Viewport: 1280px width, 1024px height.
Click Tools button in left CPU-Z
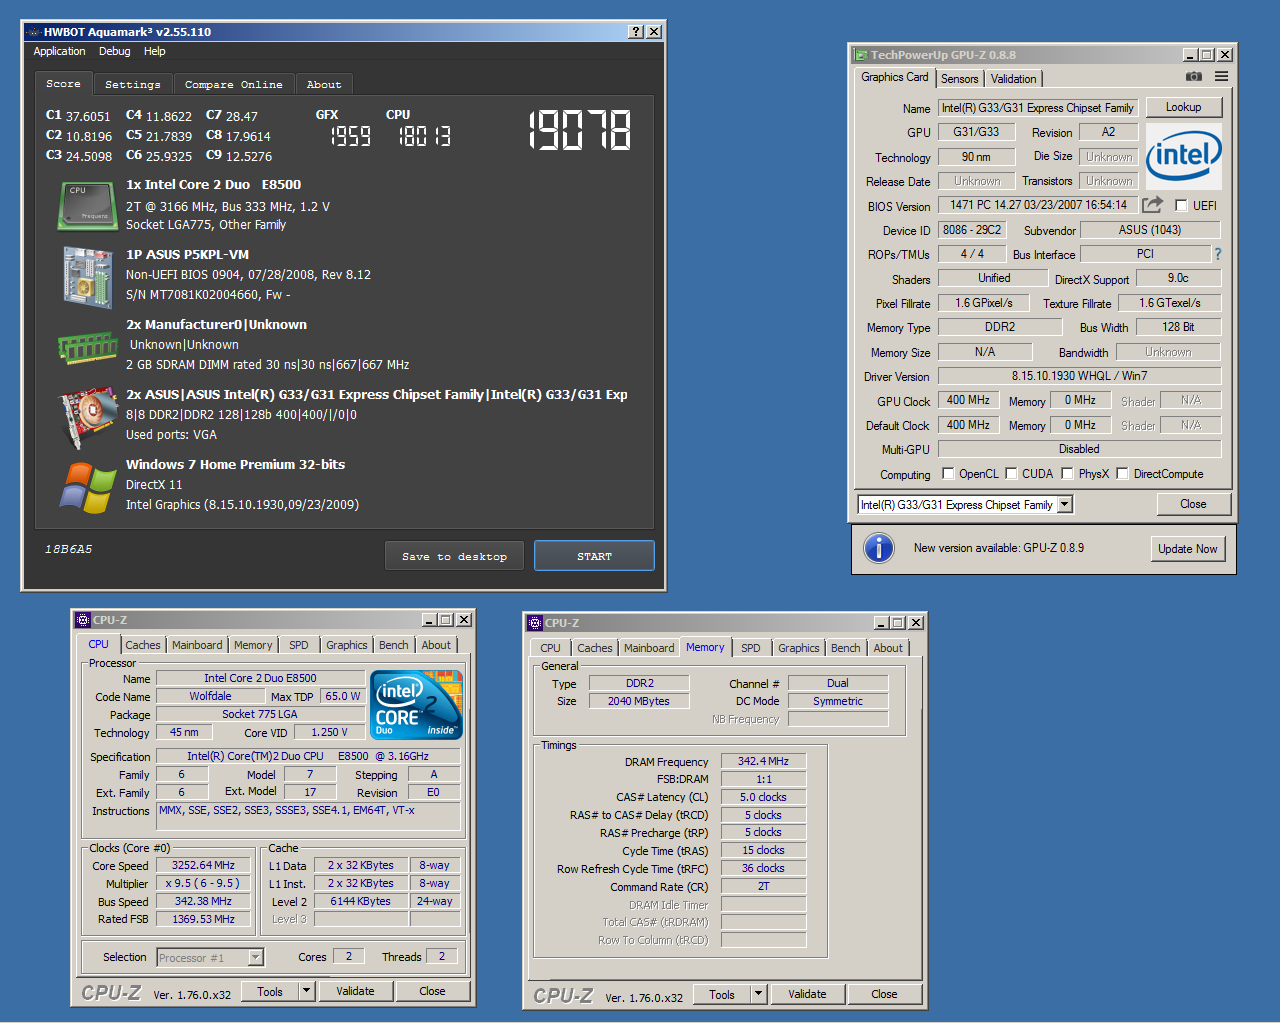coord(270,992)
